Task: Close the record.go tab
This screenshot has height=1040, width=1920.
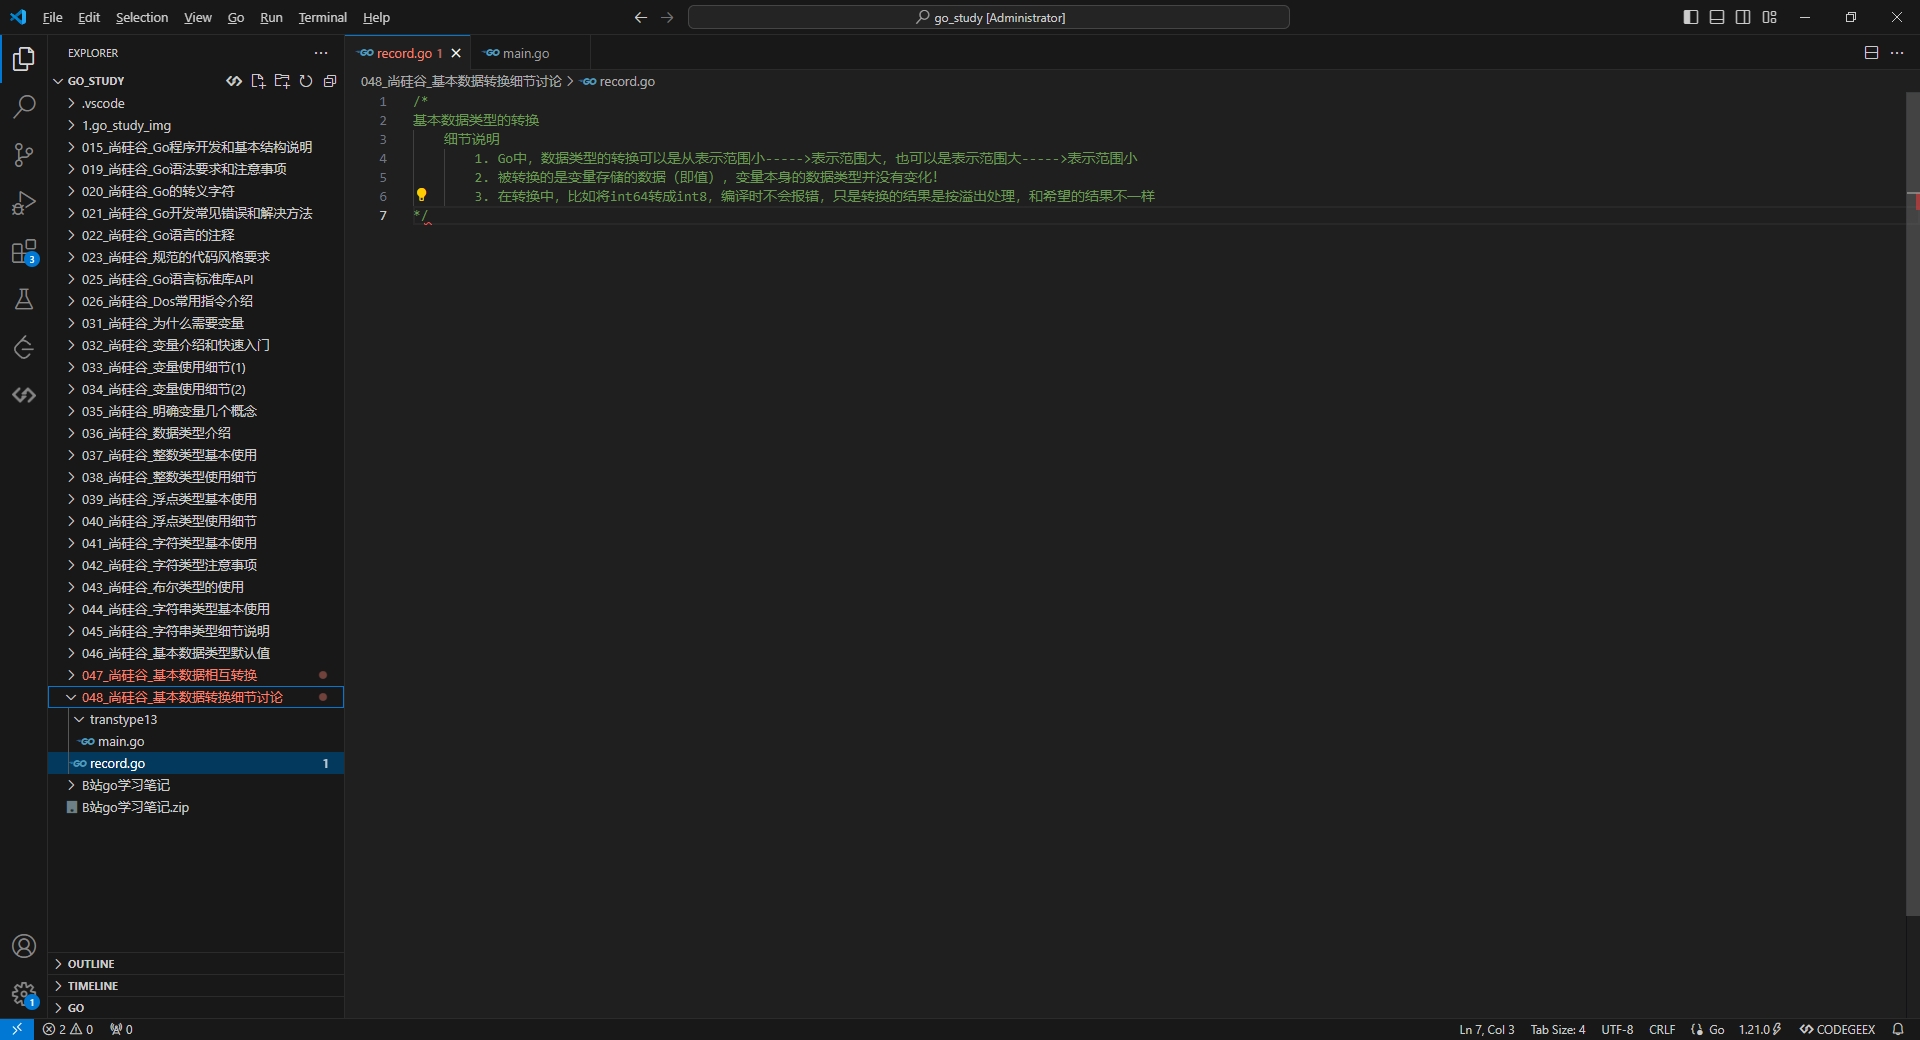Action: tap(456, 53)
